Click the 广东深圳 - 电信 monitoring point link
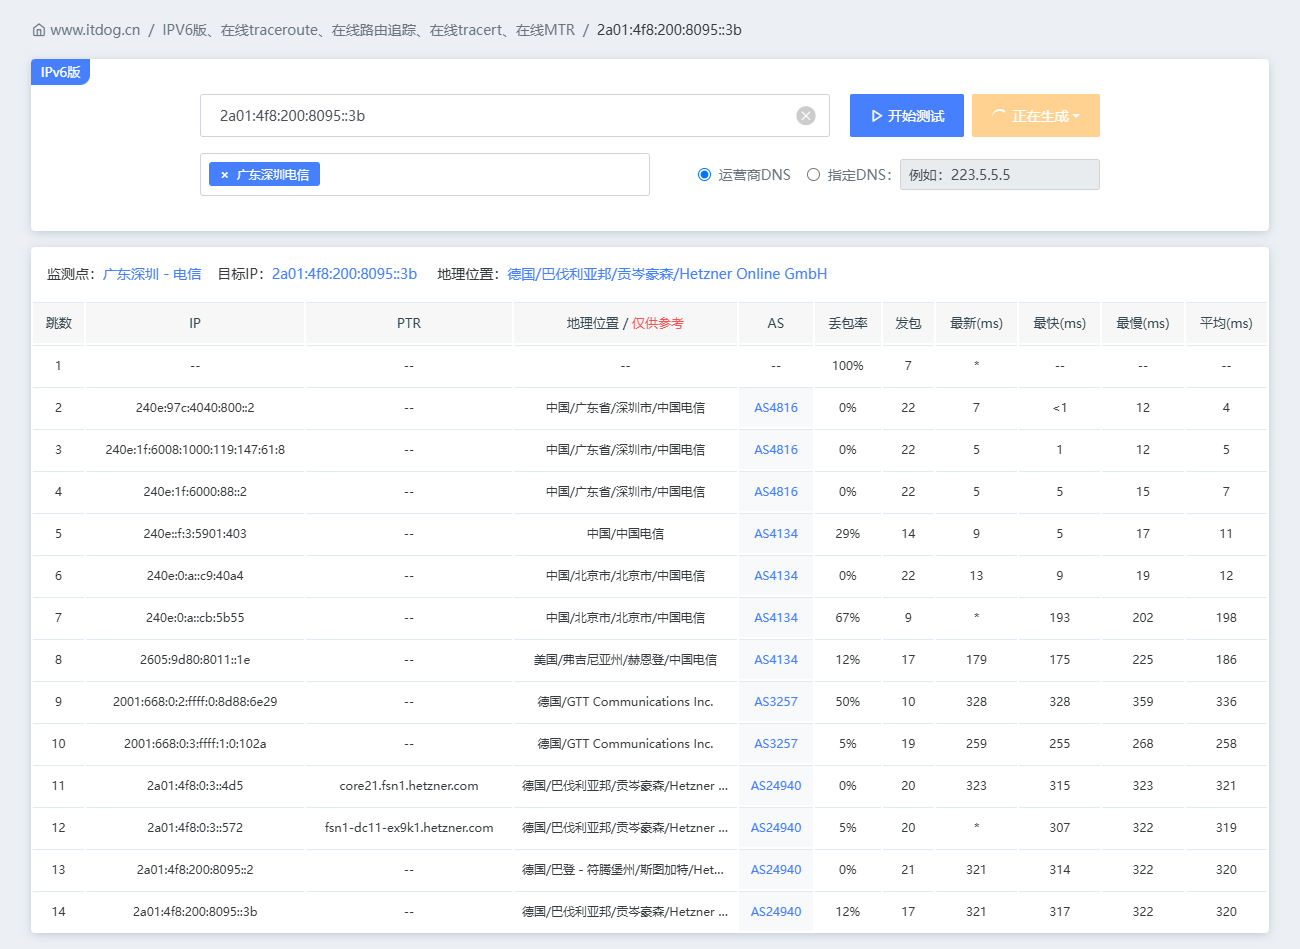Viewport: 1300px width, 949px height. [152, 274]
